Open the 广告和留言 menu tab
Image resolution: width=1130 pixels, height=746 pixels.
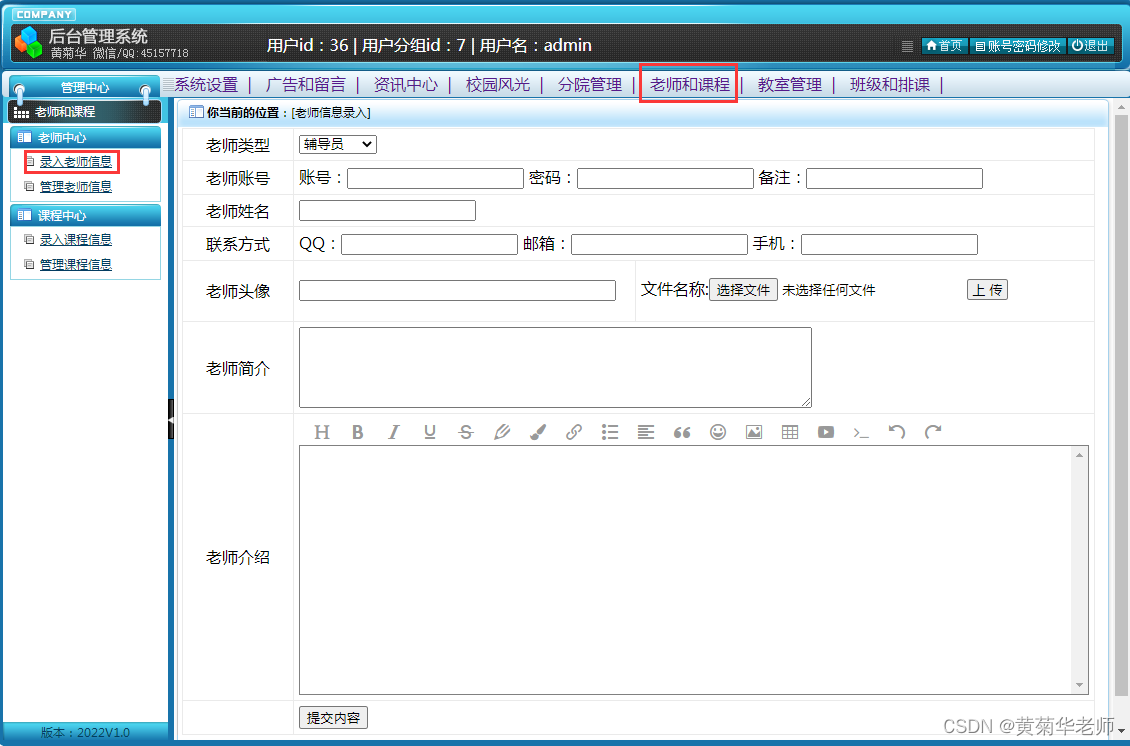[306, 85]
